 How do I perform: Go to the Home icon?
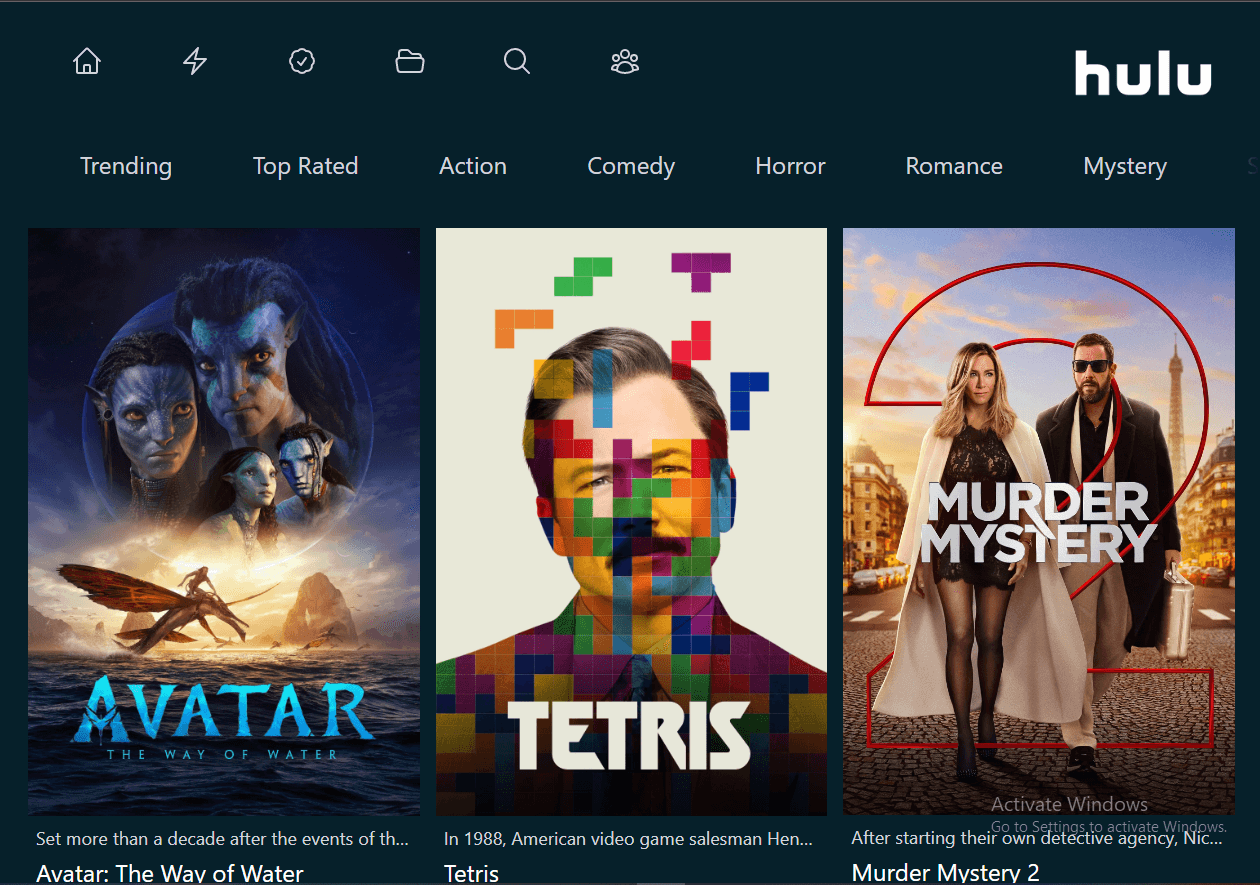[87, 62]
